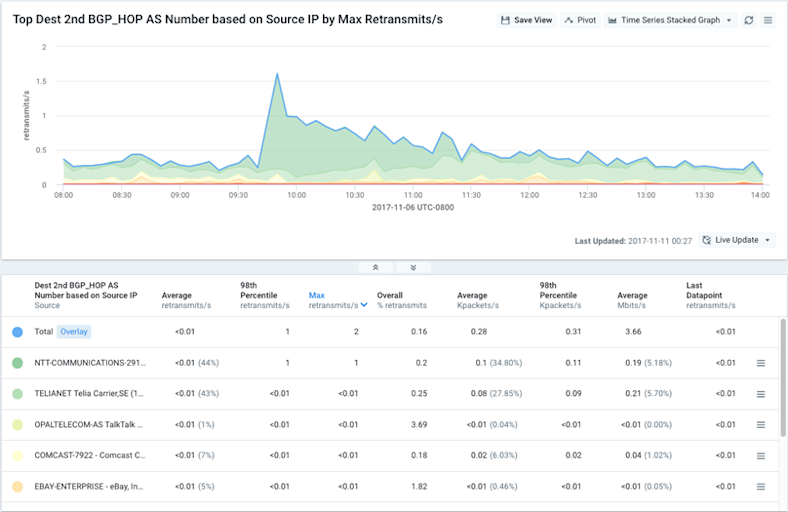Click the Average Mbits/s column header

(x=632, y=300)
